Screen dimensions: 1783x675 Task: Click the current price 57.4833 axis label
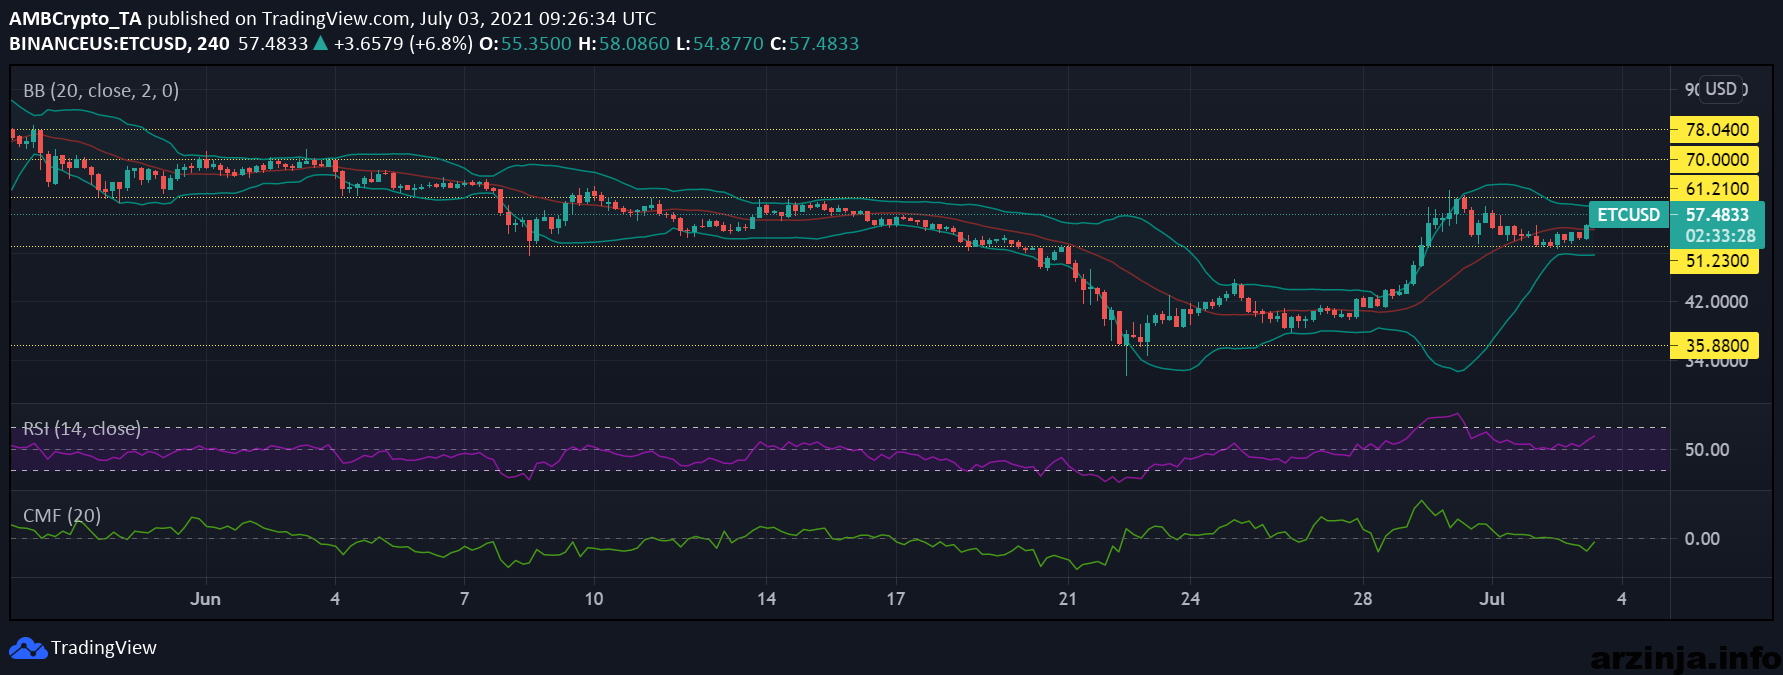[1717, 214]
